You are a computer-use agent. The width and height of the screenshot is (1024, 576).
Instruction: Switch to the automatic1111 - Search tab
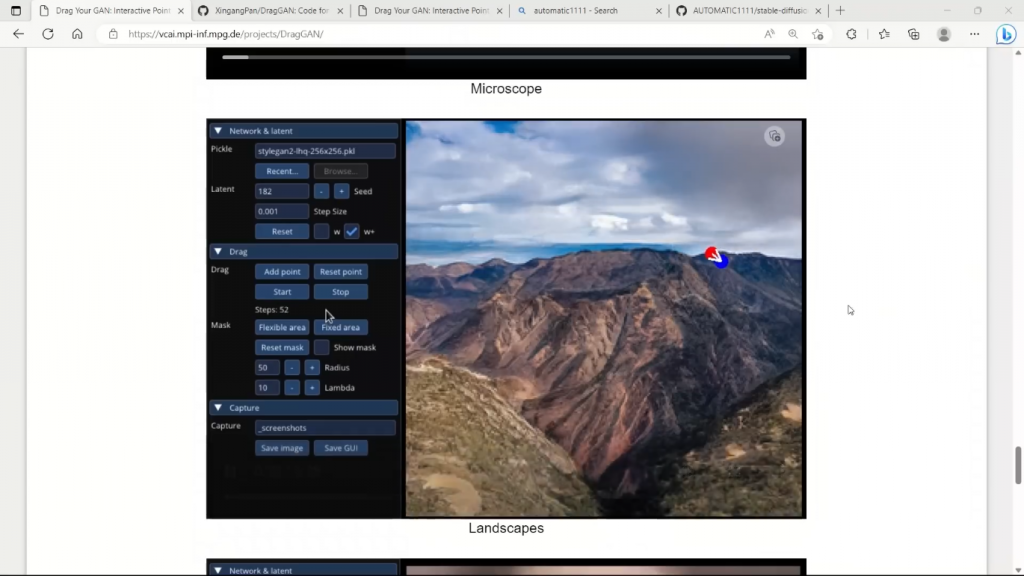pyautogui.click(x=590, y=10)
